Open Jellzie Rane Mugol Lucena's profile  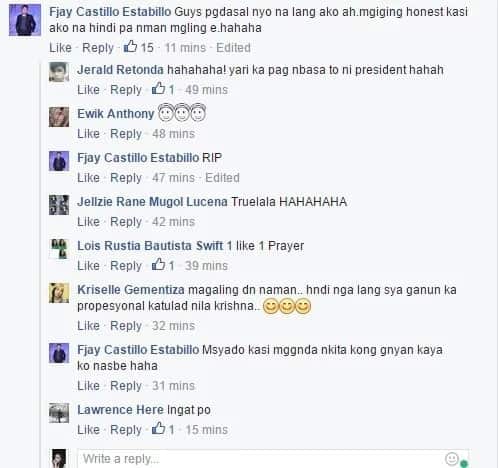[x=152, y=201]
